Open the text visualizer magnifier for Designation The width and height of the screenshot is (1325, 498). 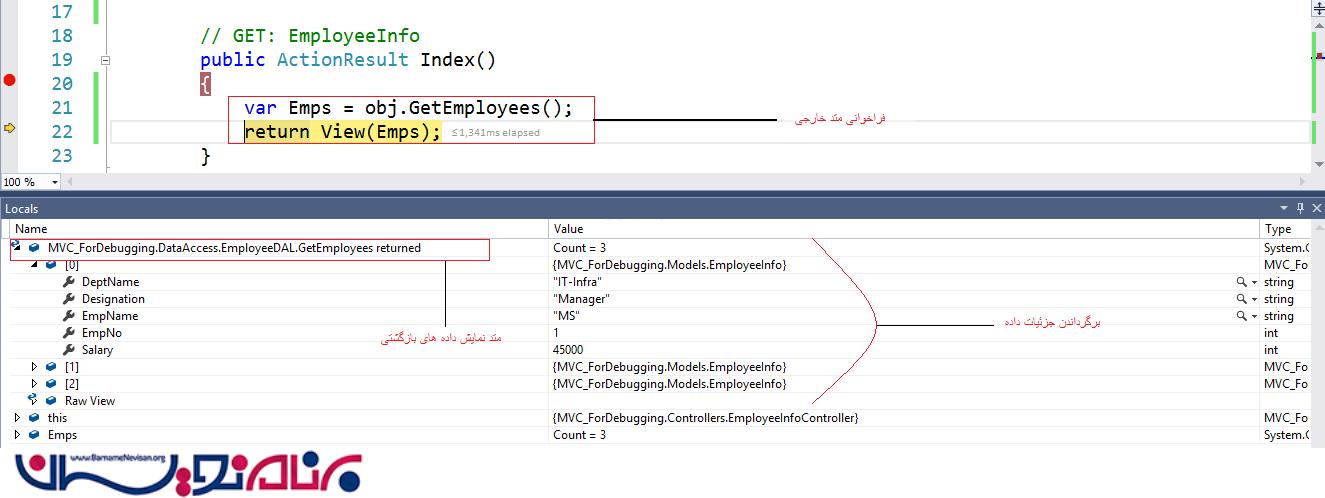click(1241, 300)
